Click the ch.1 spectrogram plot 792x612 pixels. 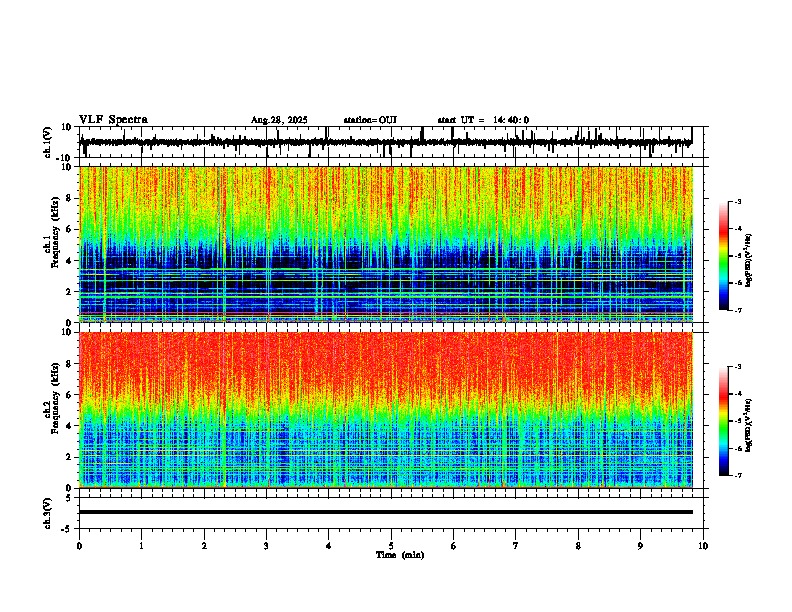tap(385, 244)
